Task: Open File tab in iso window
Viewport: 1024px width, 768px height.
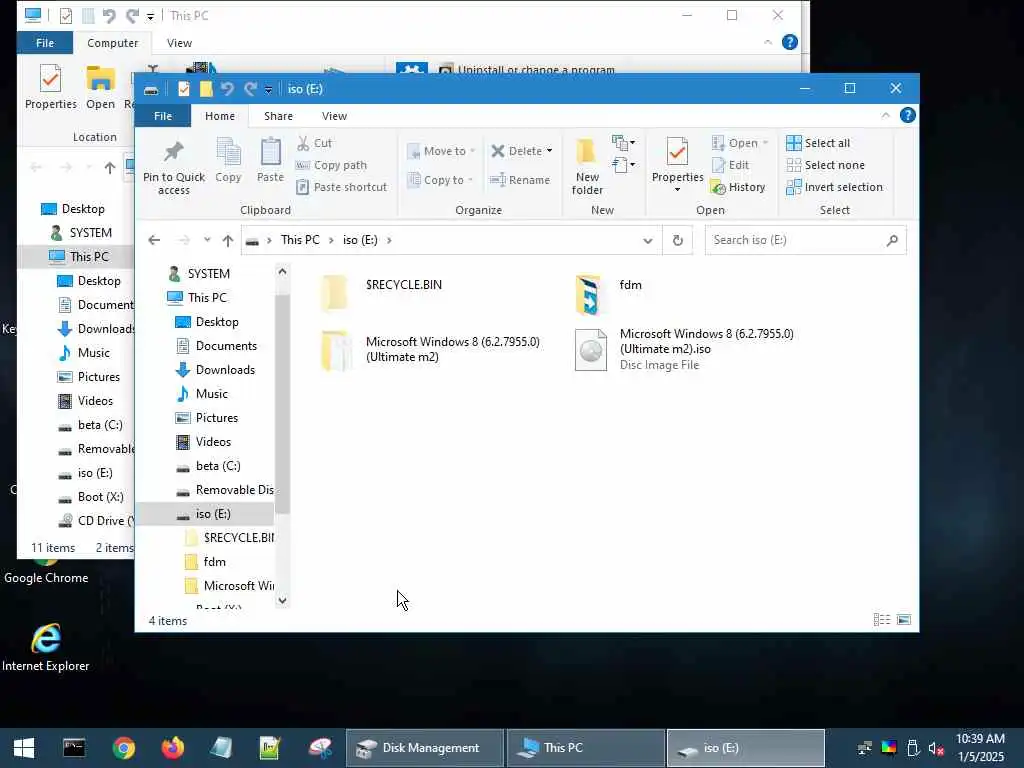Action: pyautogui.click(x=163, y=116)
